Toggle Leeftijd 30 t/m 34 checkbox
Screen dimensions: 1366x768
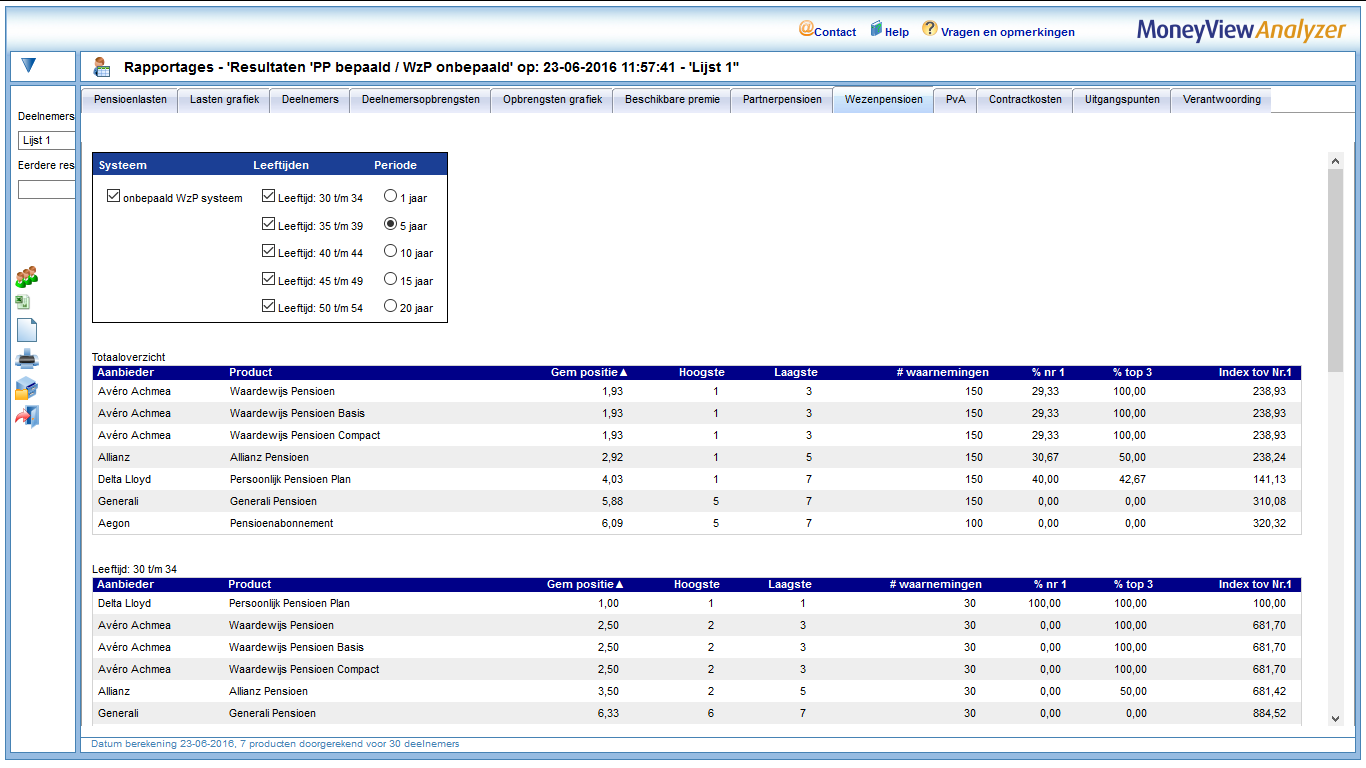[268, 196]
